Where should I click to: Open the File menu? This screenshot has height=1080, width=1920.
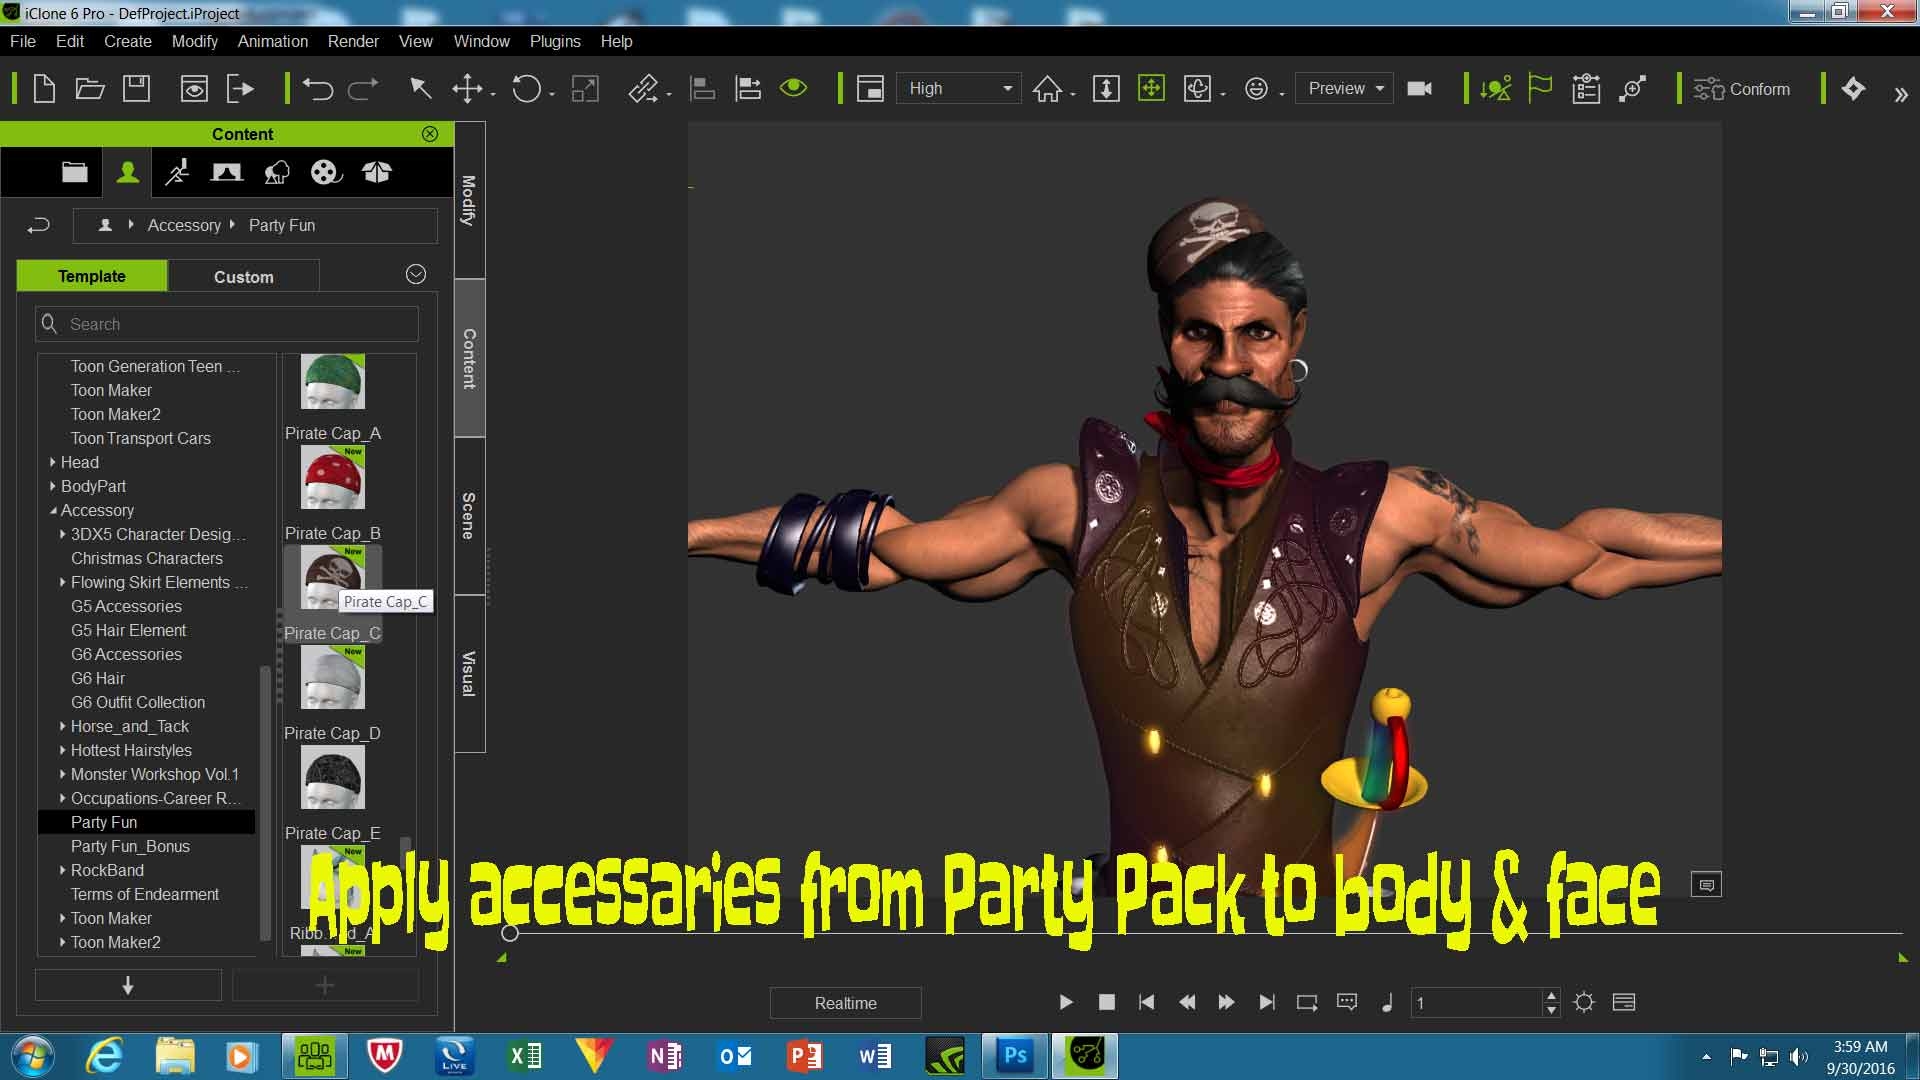[23, 41]
